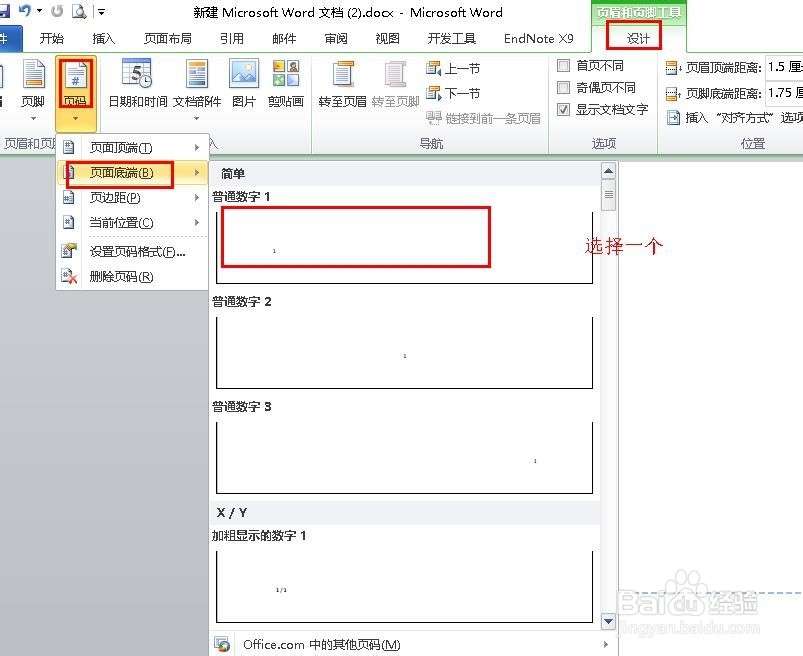
Task: Select 加粗显示的数字 1 thumbnail
Action: point(404,586)
